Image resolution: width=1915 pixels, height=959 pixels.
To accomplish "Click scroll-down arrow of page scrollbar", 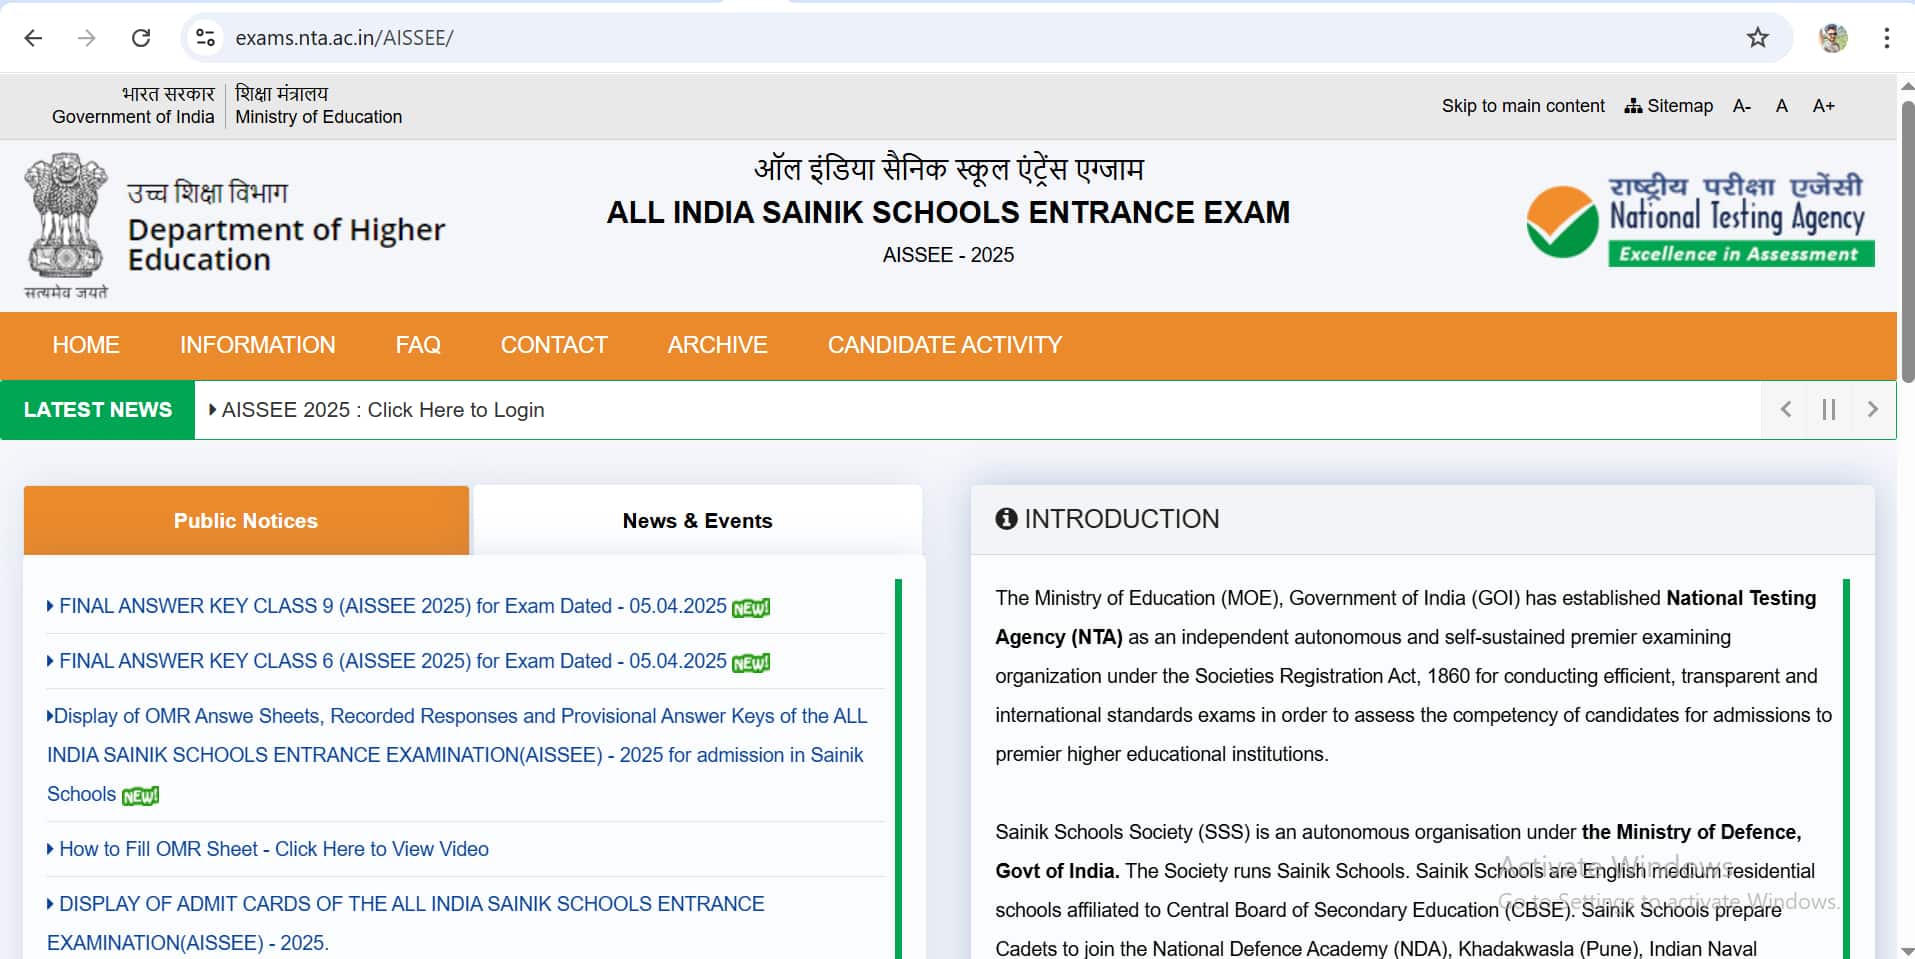I will click(x=1907, y=950).
